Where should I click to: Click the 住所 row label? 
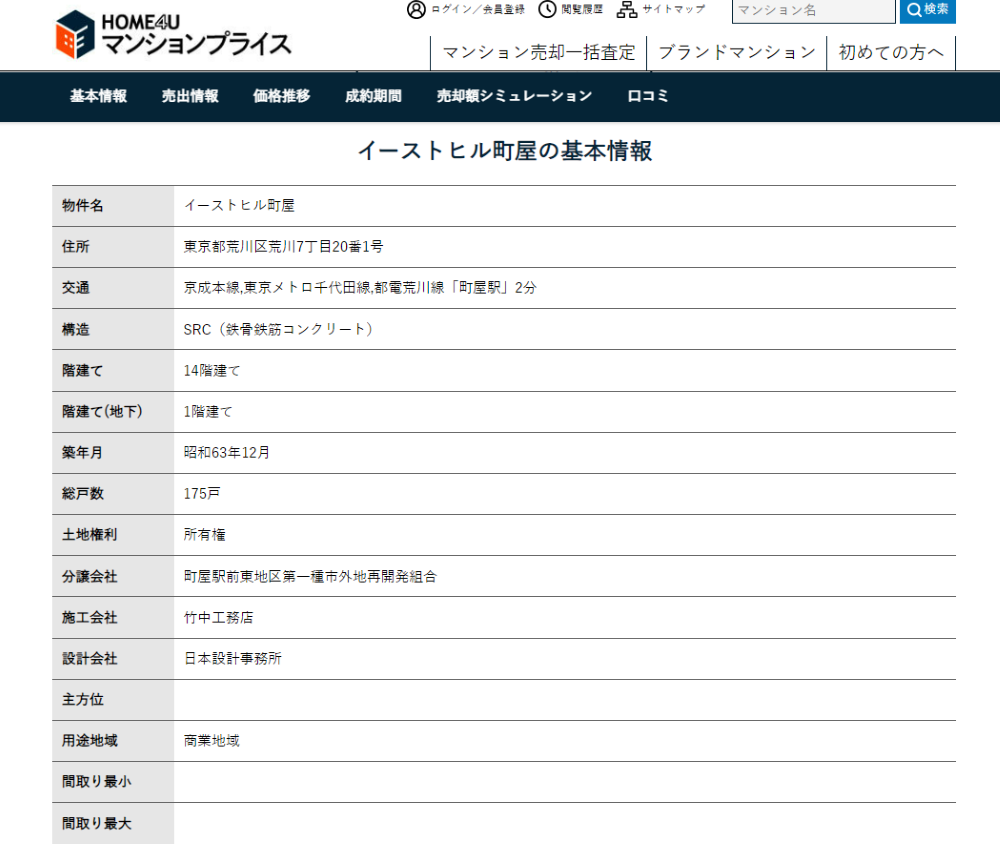pos(75,247)
